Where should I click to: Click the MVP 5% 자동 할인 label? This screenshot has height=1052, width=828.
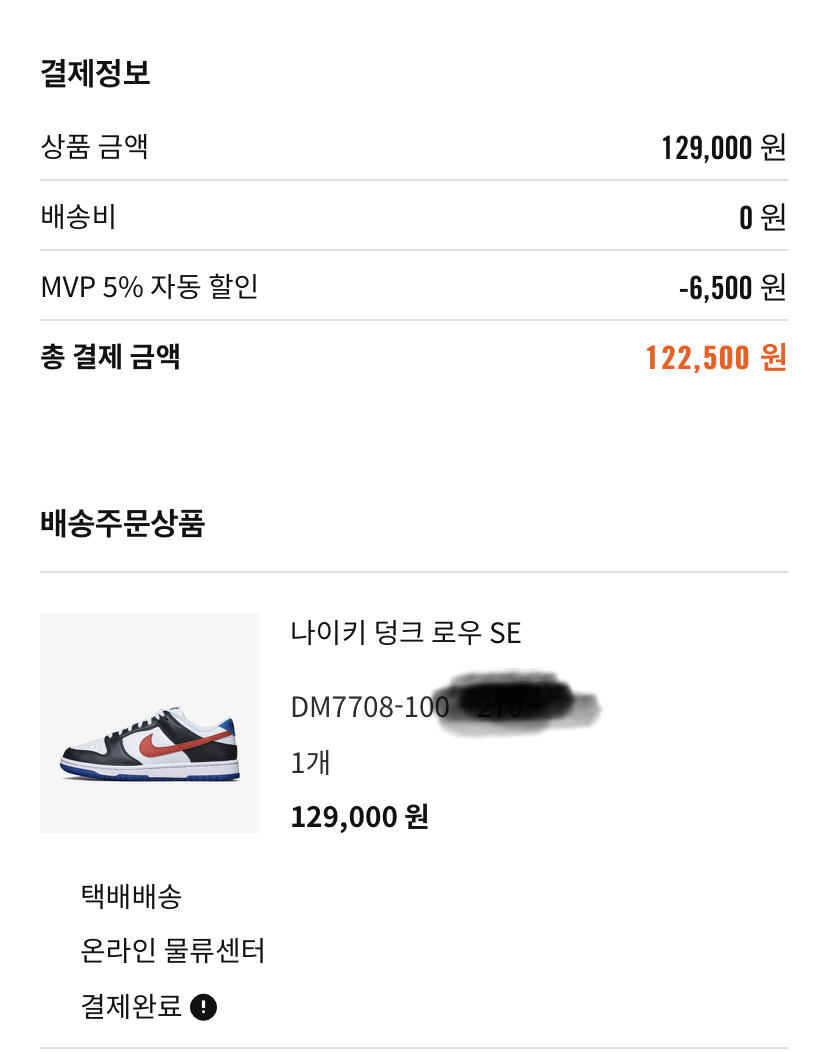pos(149,287)
